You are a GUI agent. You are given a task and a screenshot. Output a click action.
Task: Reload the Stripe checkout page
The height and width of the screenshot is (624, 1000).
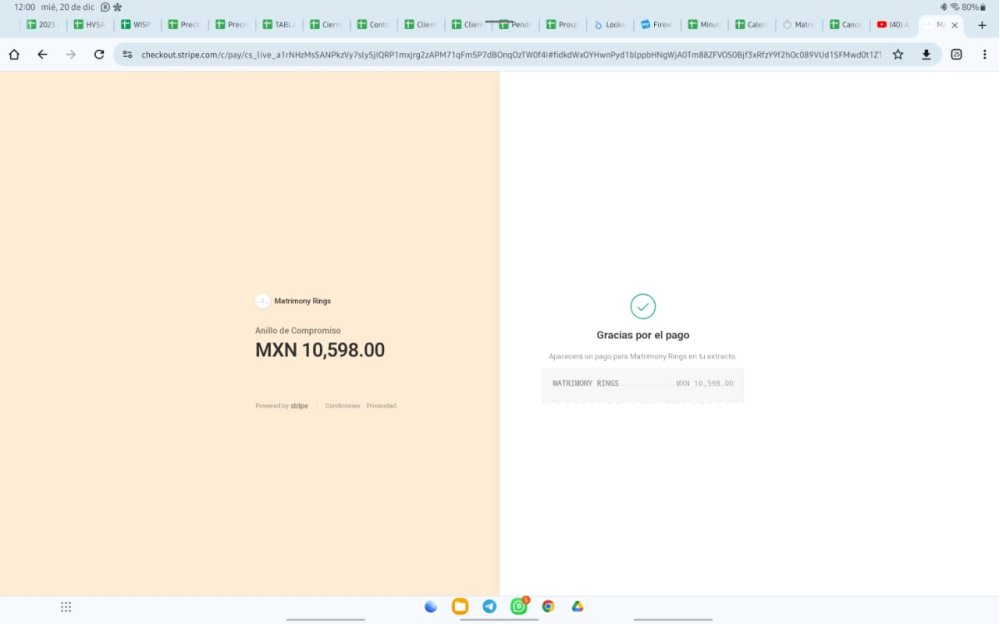pyautogui.click(x=99, y=55)
